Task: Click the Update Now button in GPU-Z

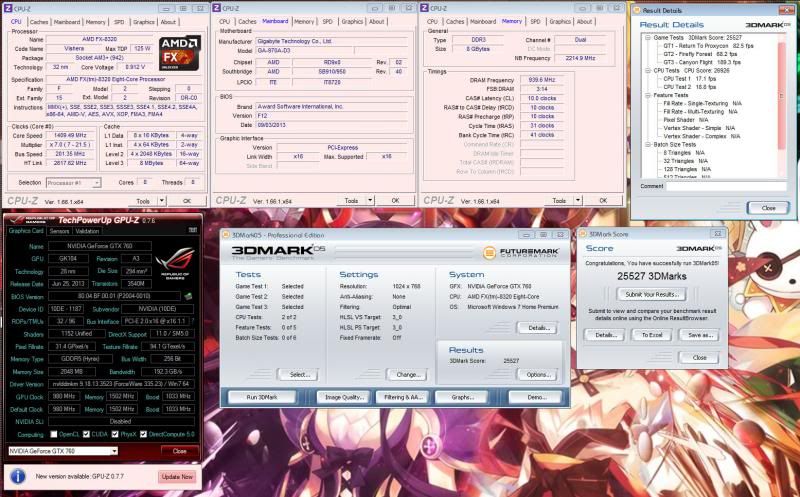Action: (177, 477)
